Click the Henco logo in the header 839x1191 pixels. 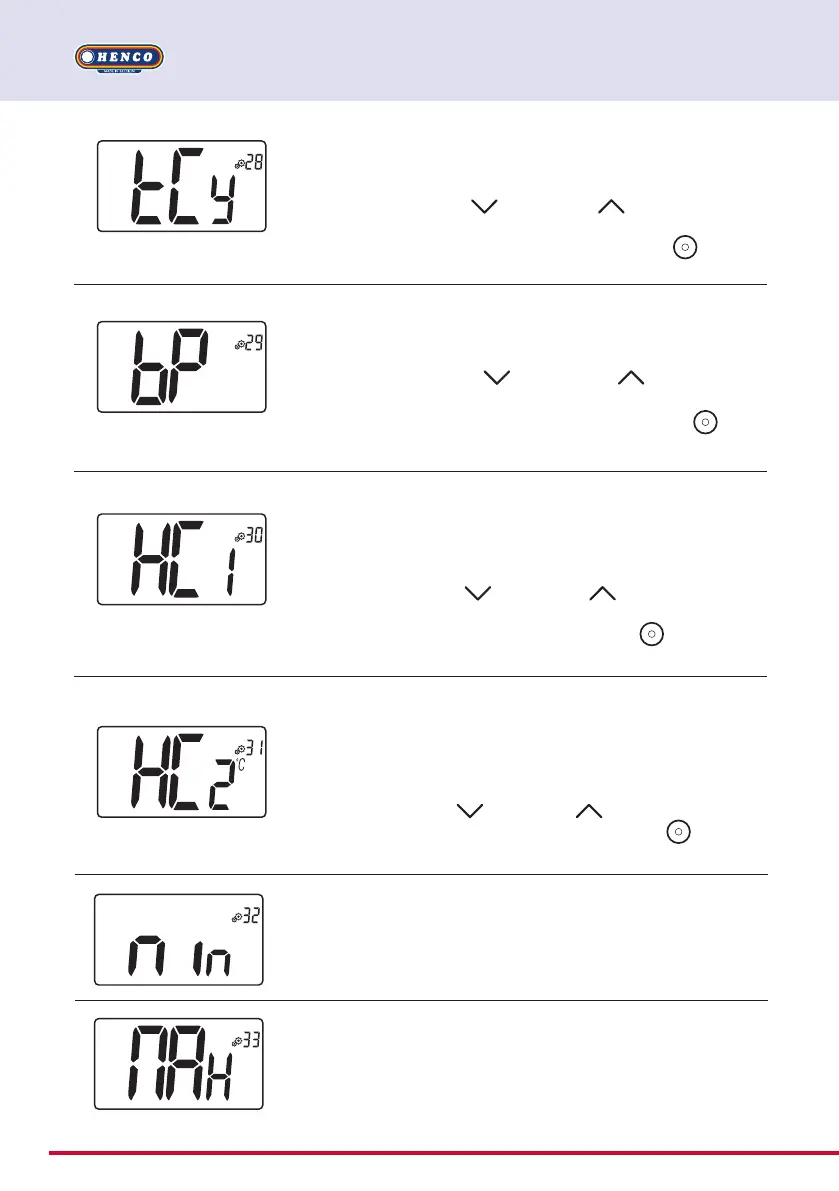coord(118,58)
